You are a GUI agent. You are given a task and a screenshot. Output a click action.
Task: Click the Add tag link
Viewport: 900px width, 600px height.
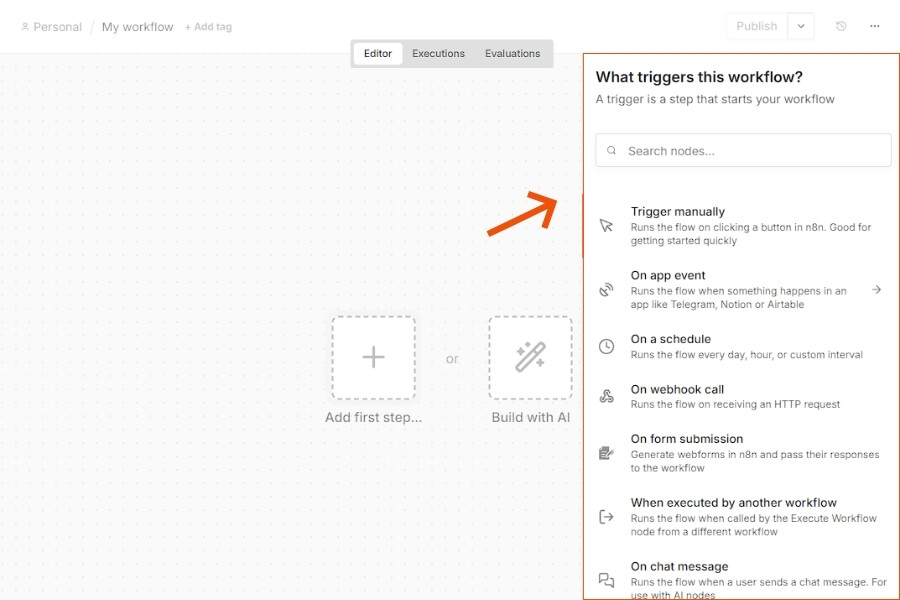(208, 27)
